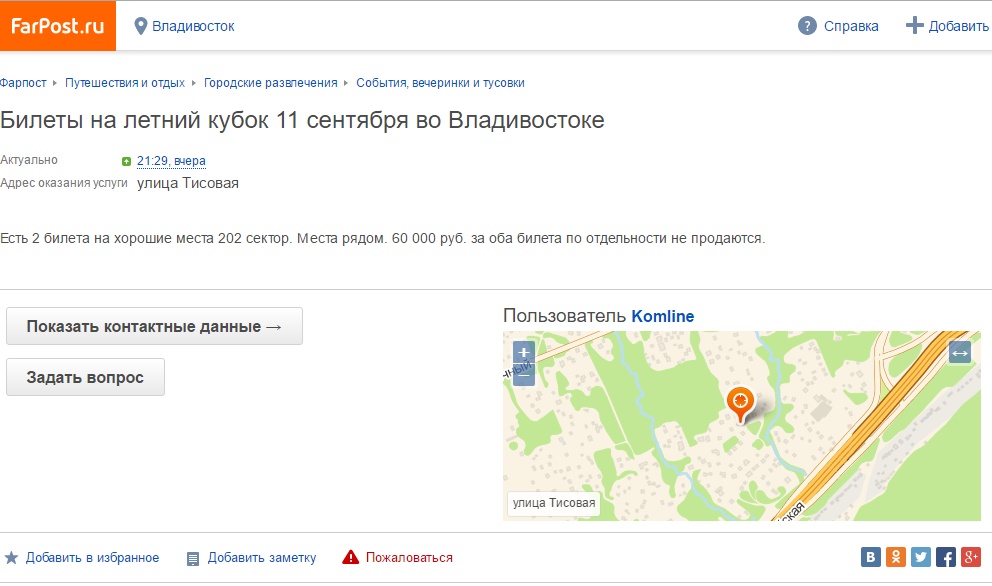
Task: Open События, вечеринки и тусовки breadcrumb
Action: [440, 83]
